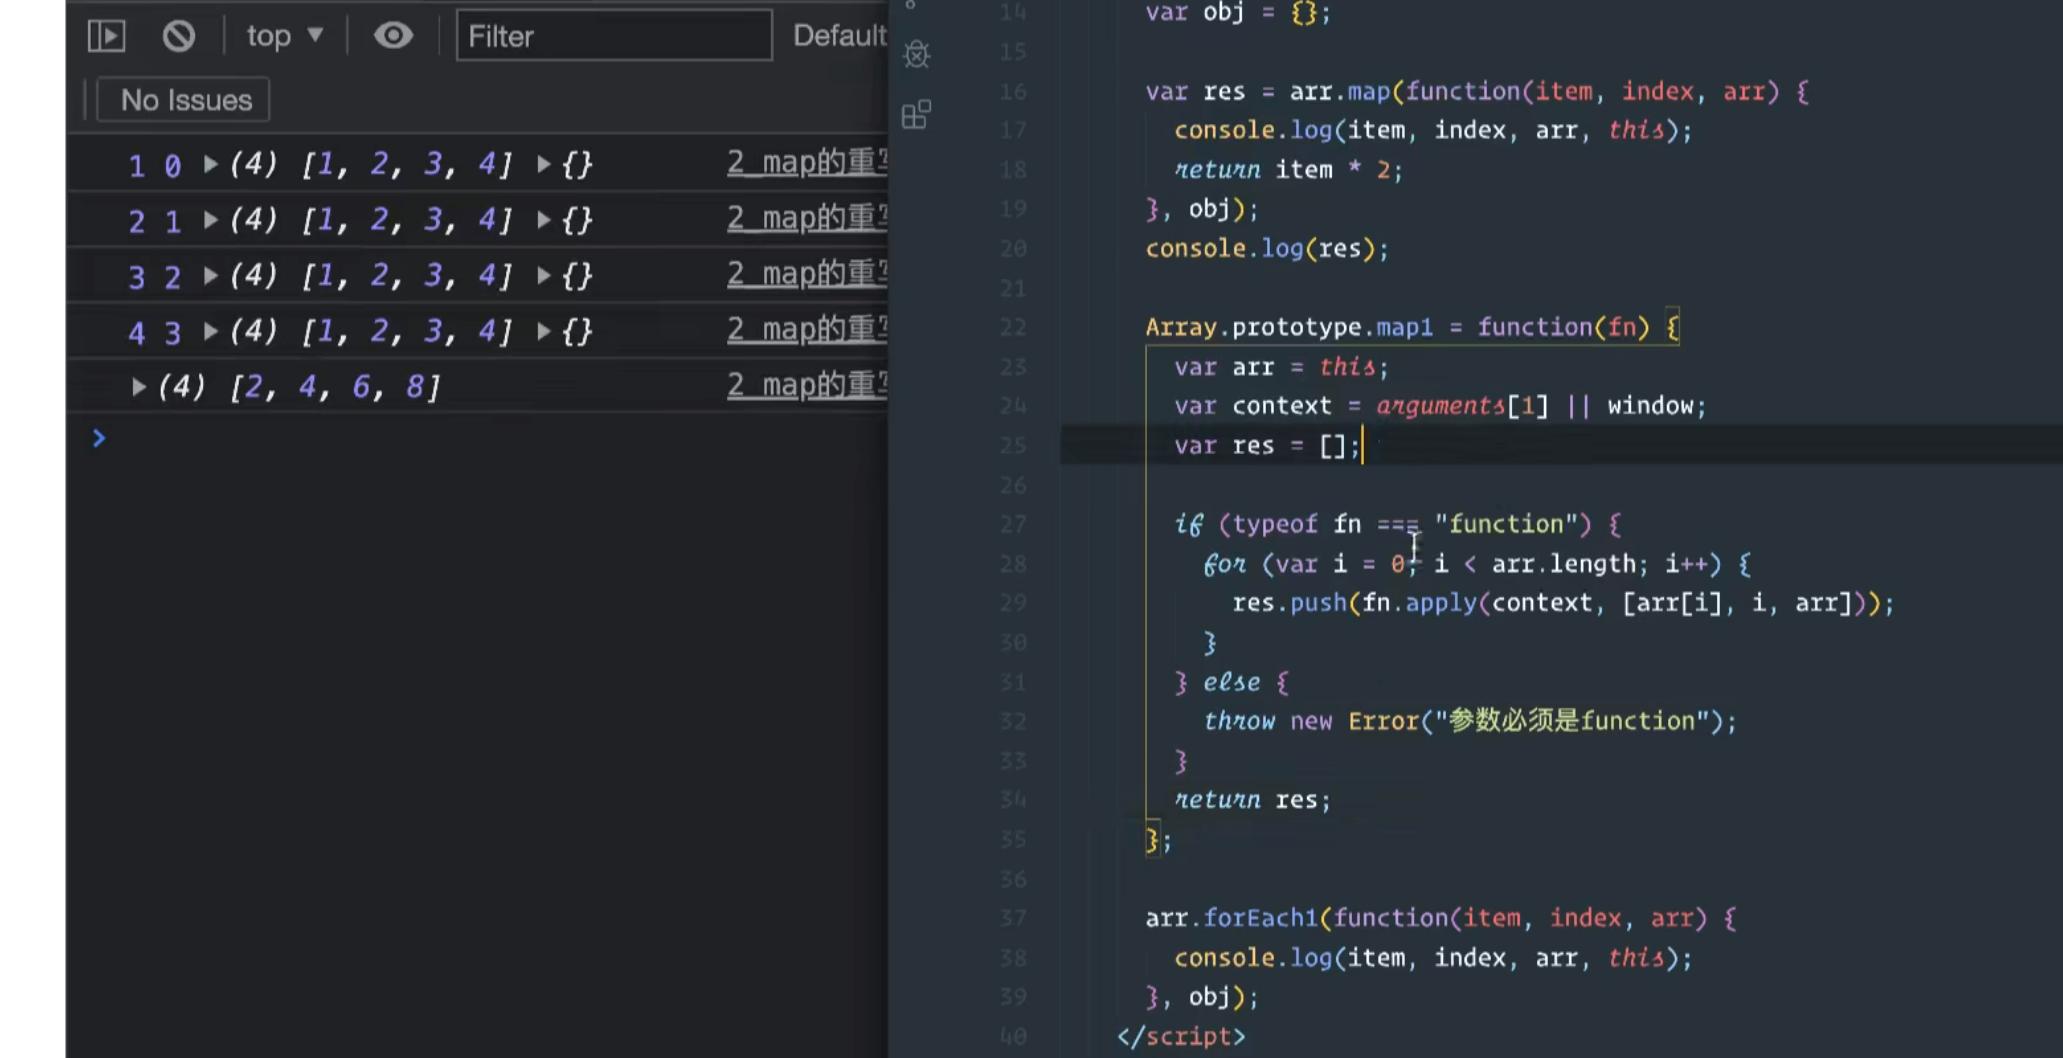
Task: Click 'arguments[1]' in the context line
Action: pos(1462,406)
